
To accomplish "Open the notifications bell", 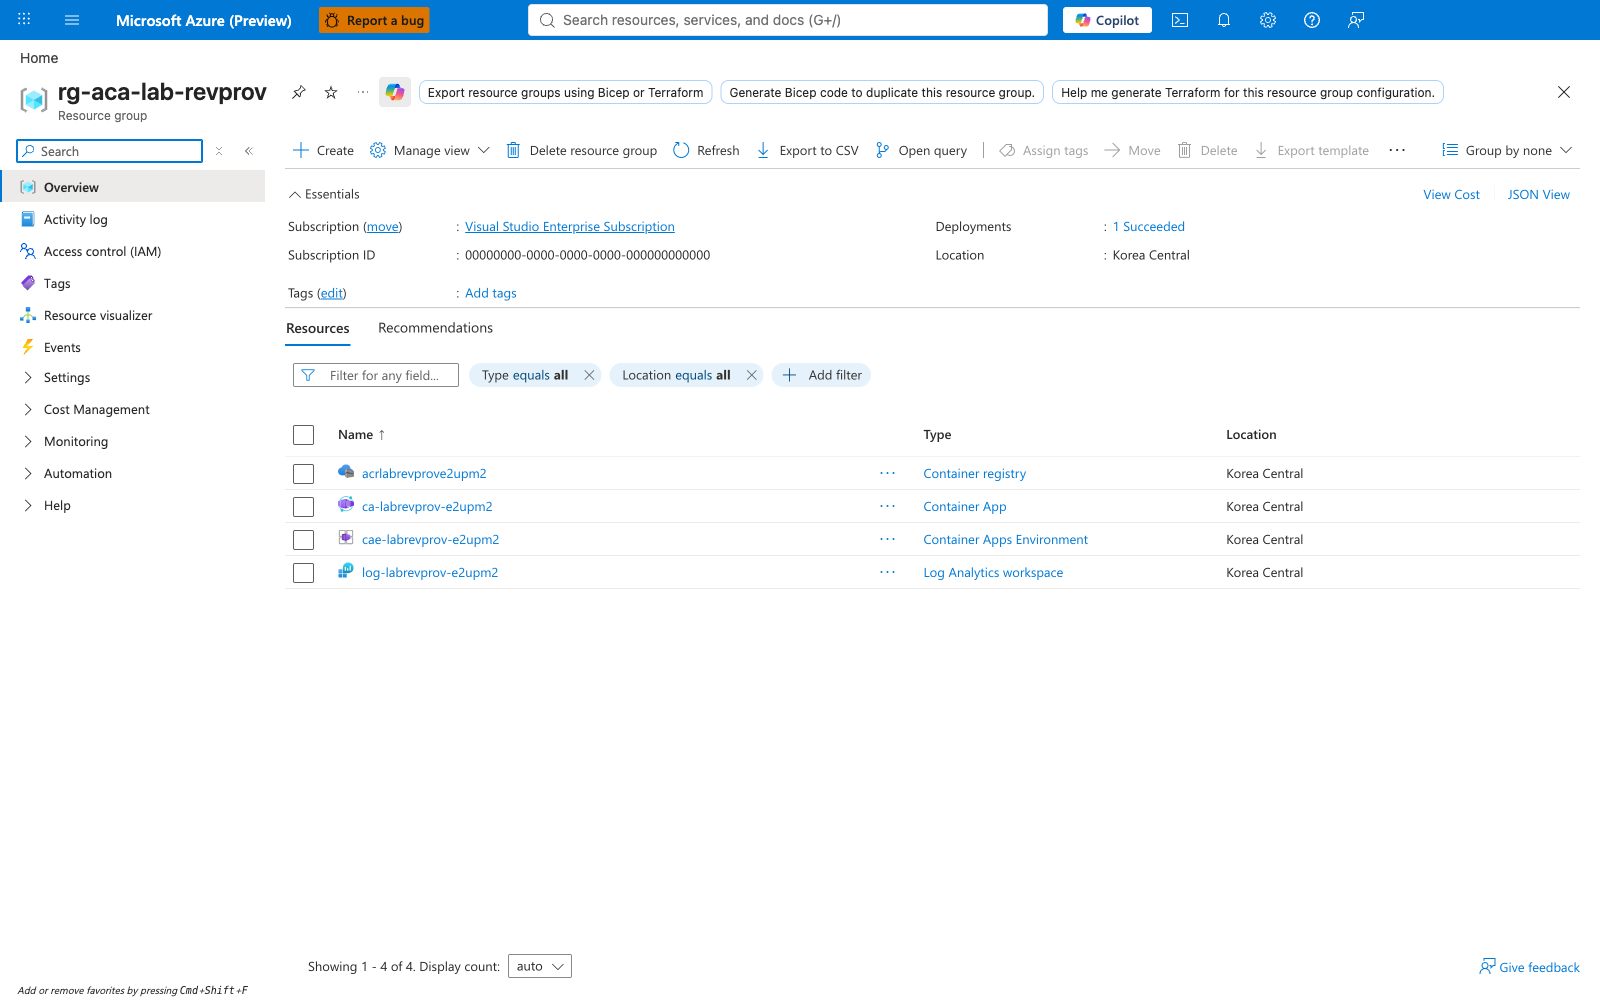I will (1224, 20).
